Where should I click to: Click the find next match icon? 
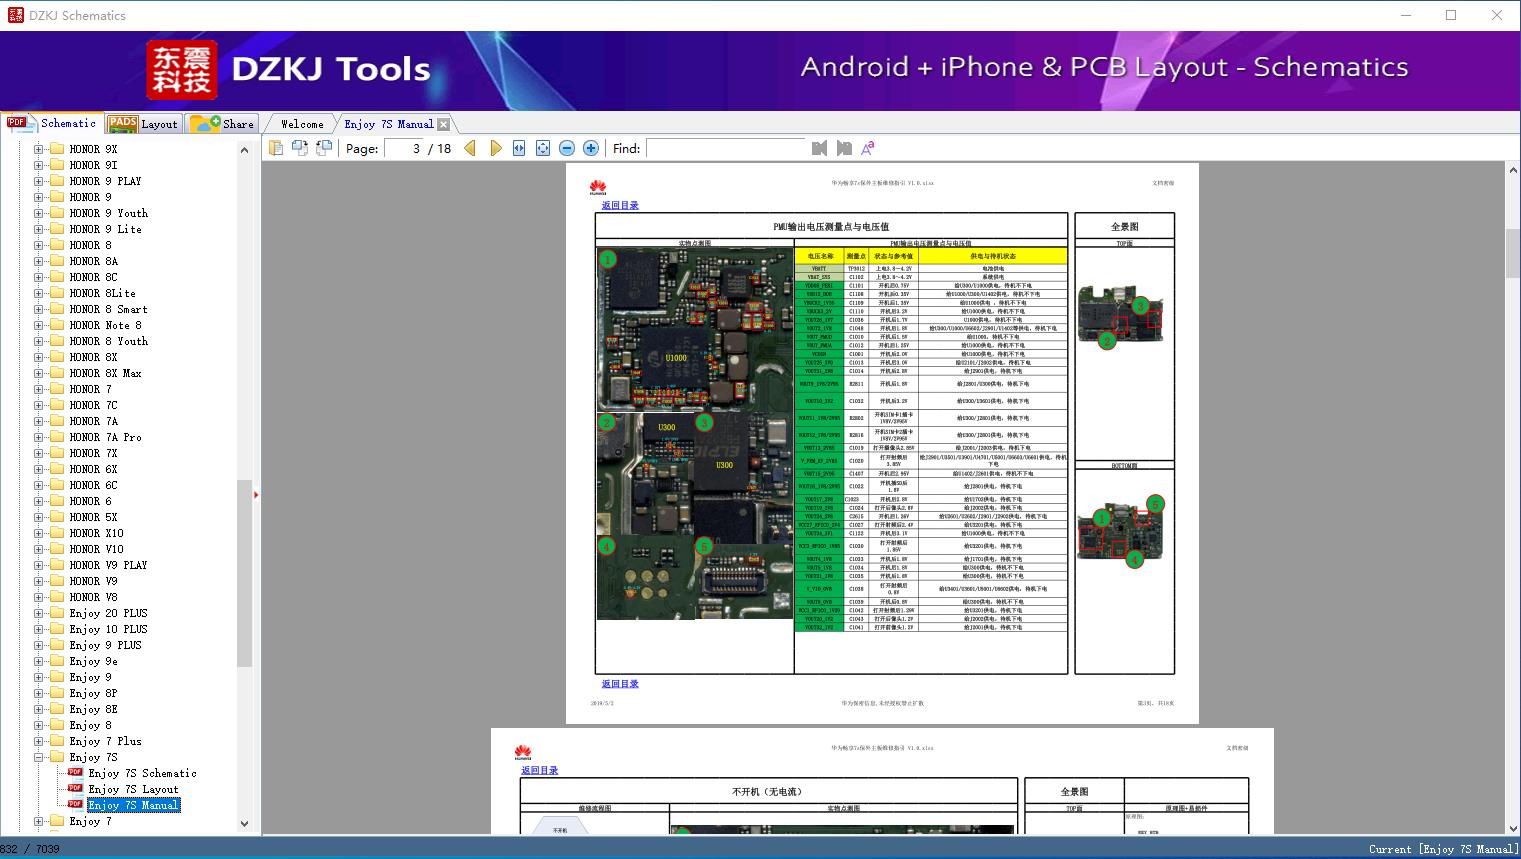[x=844, y=148]
